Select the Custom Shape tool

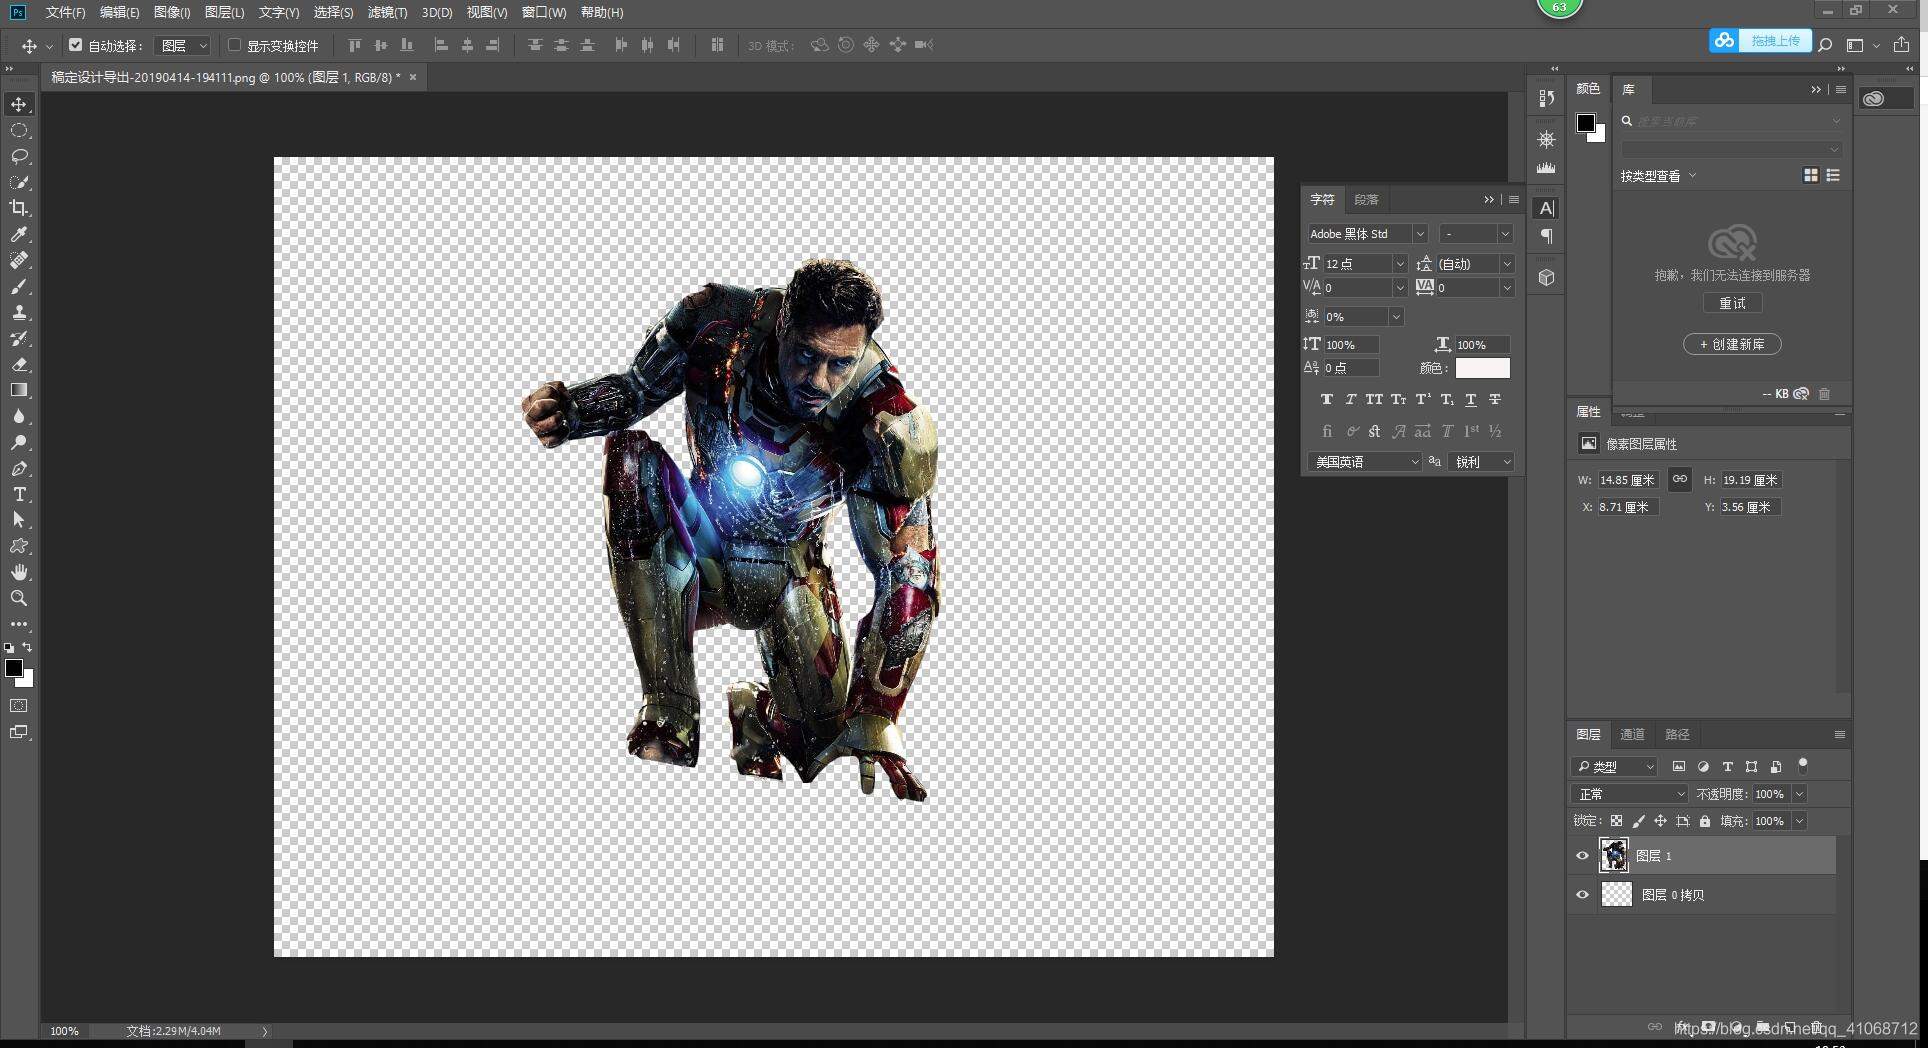click(19, 546)
